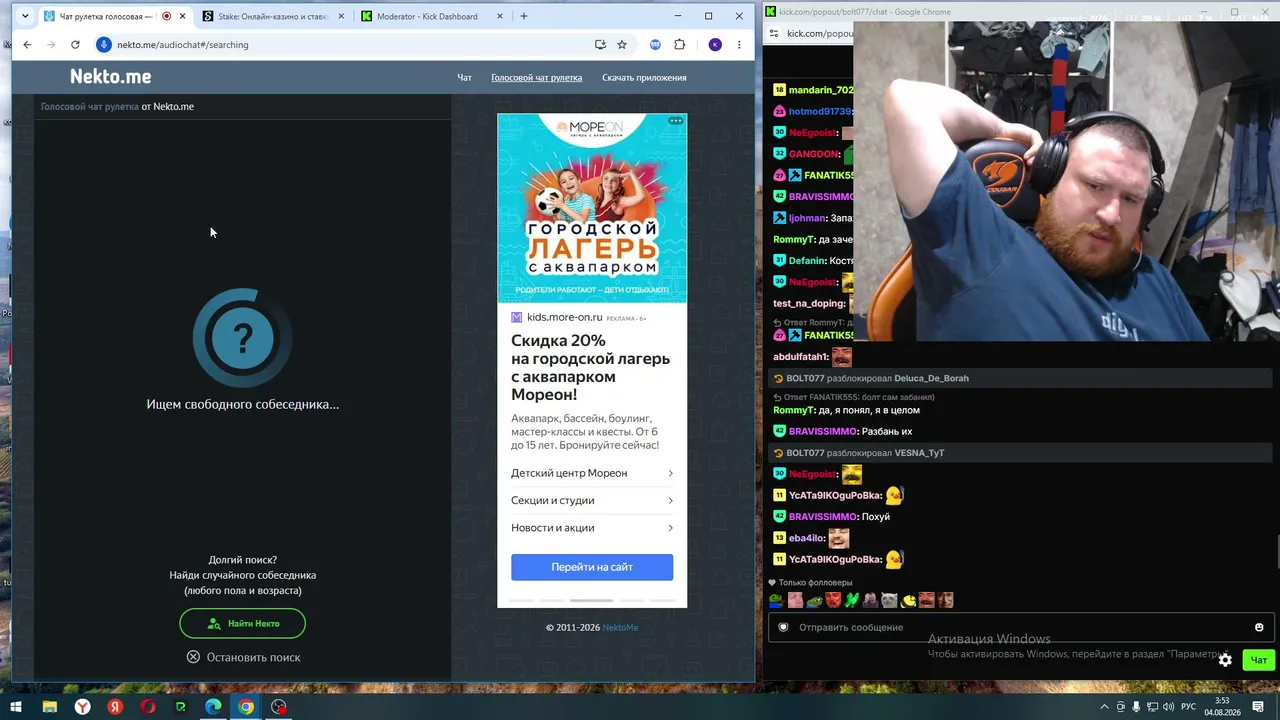Switch the РУС keyboard language indicator
This screenshot has width=1280, height=720.
(1188, 707)
